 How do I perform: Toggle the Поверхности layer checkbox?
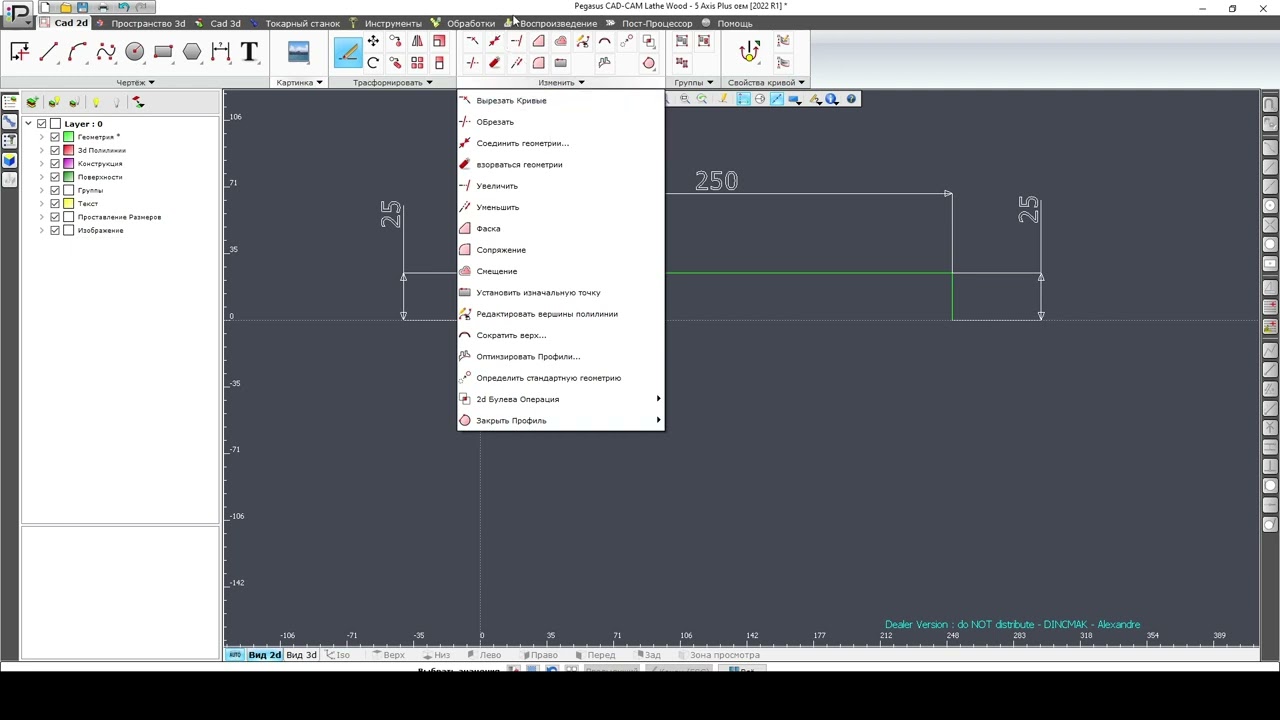[55, 177]
